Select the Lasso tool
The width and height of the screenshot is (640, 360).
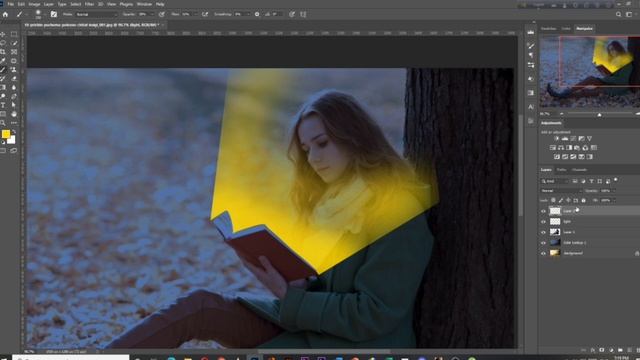[x=3, y=43]
